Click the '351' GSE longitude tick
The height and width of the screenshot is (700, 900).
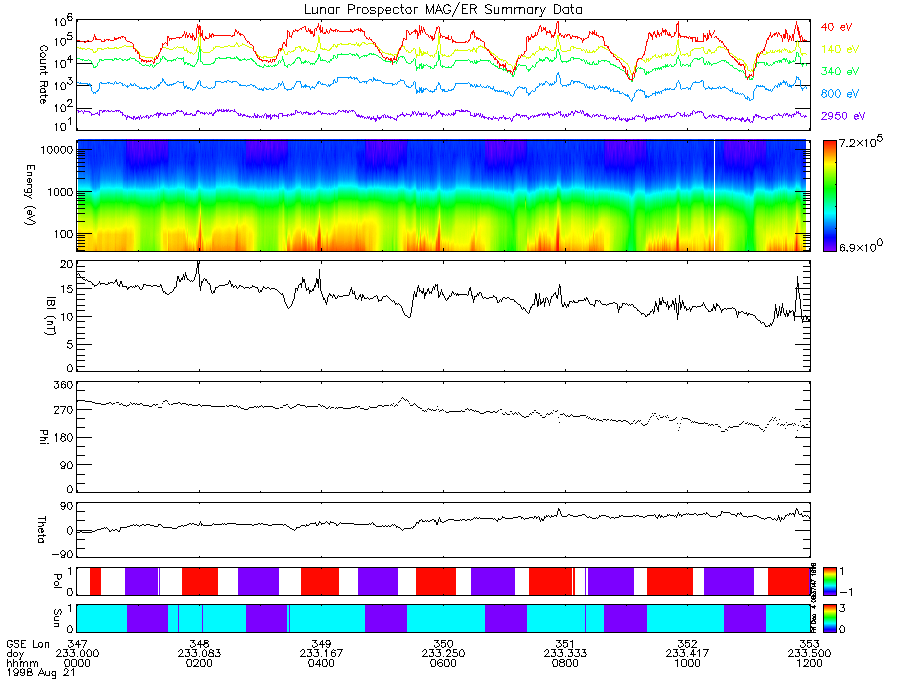point(565,644)
